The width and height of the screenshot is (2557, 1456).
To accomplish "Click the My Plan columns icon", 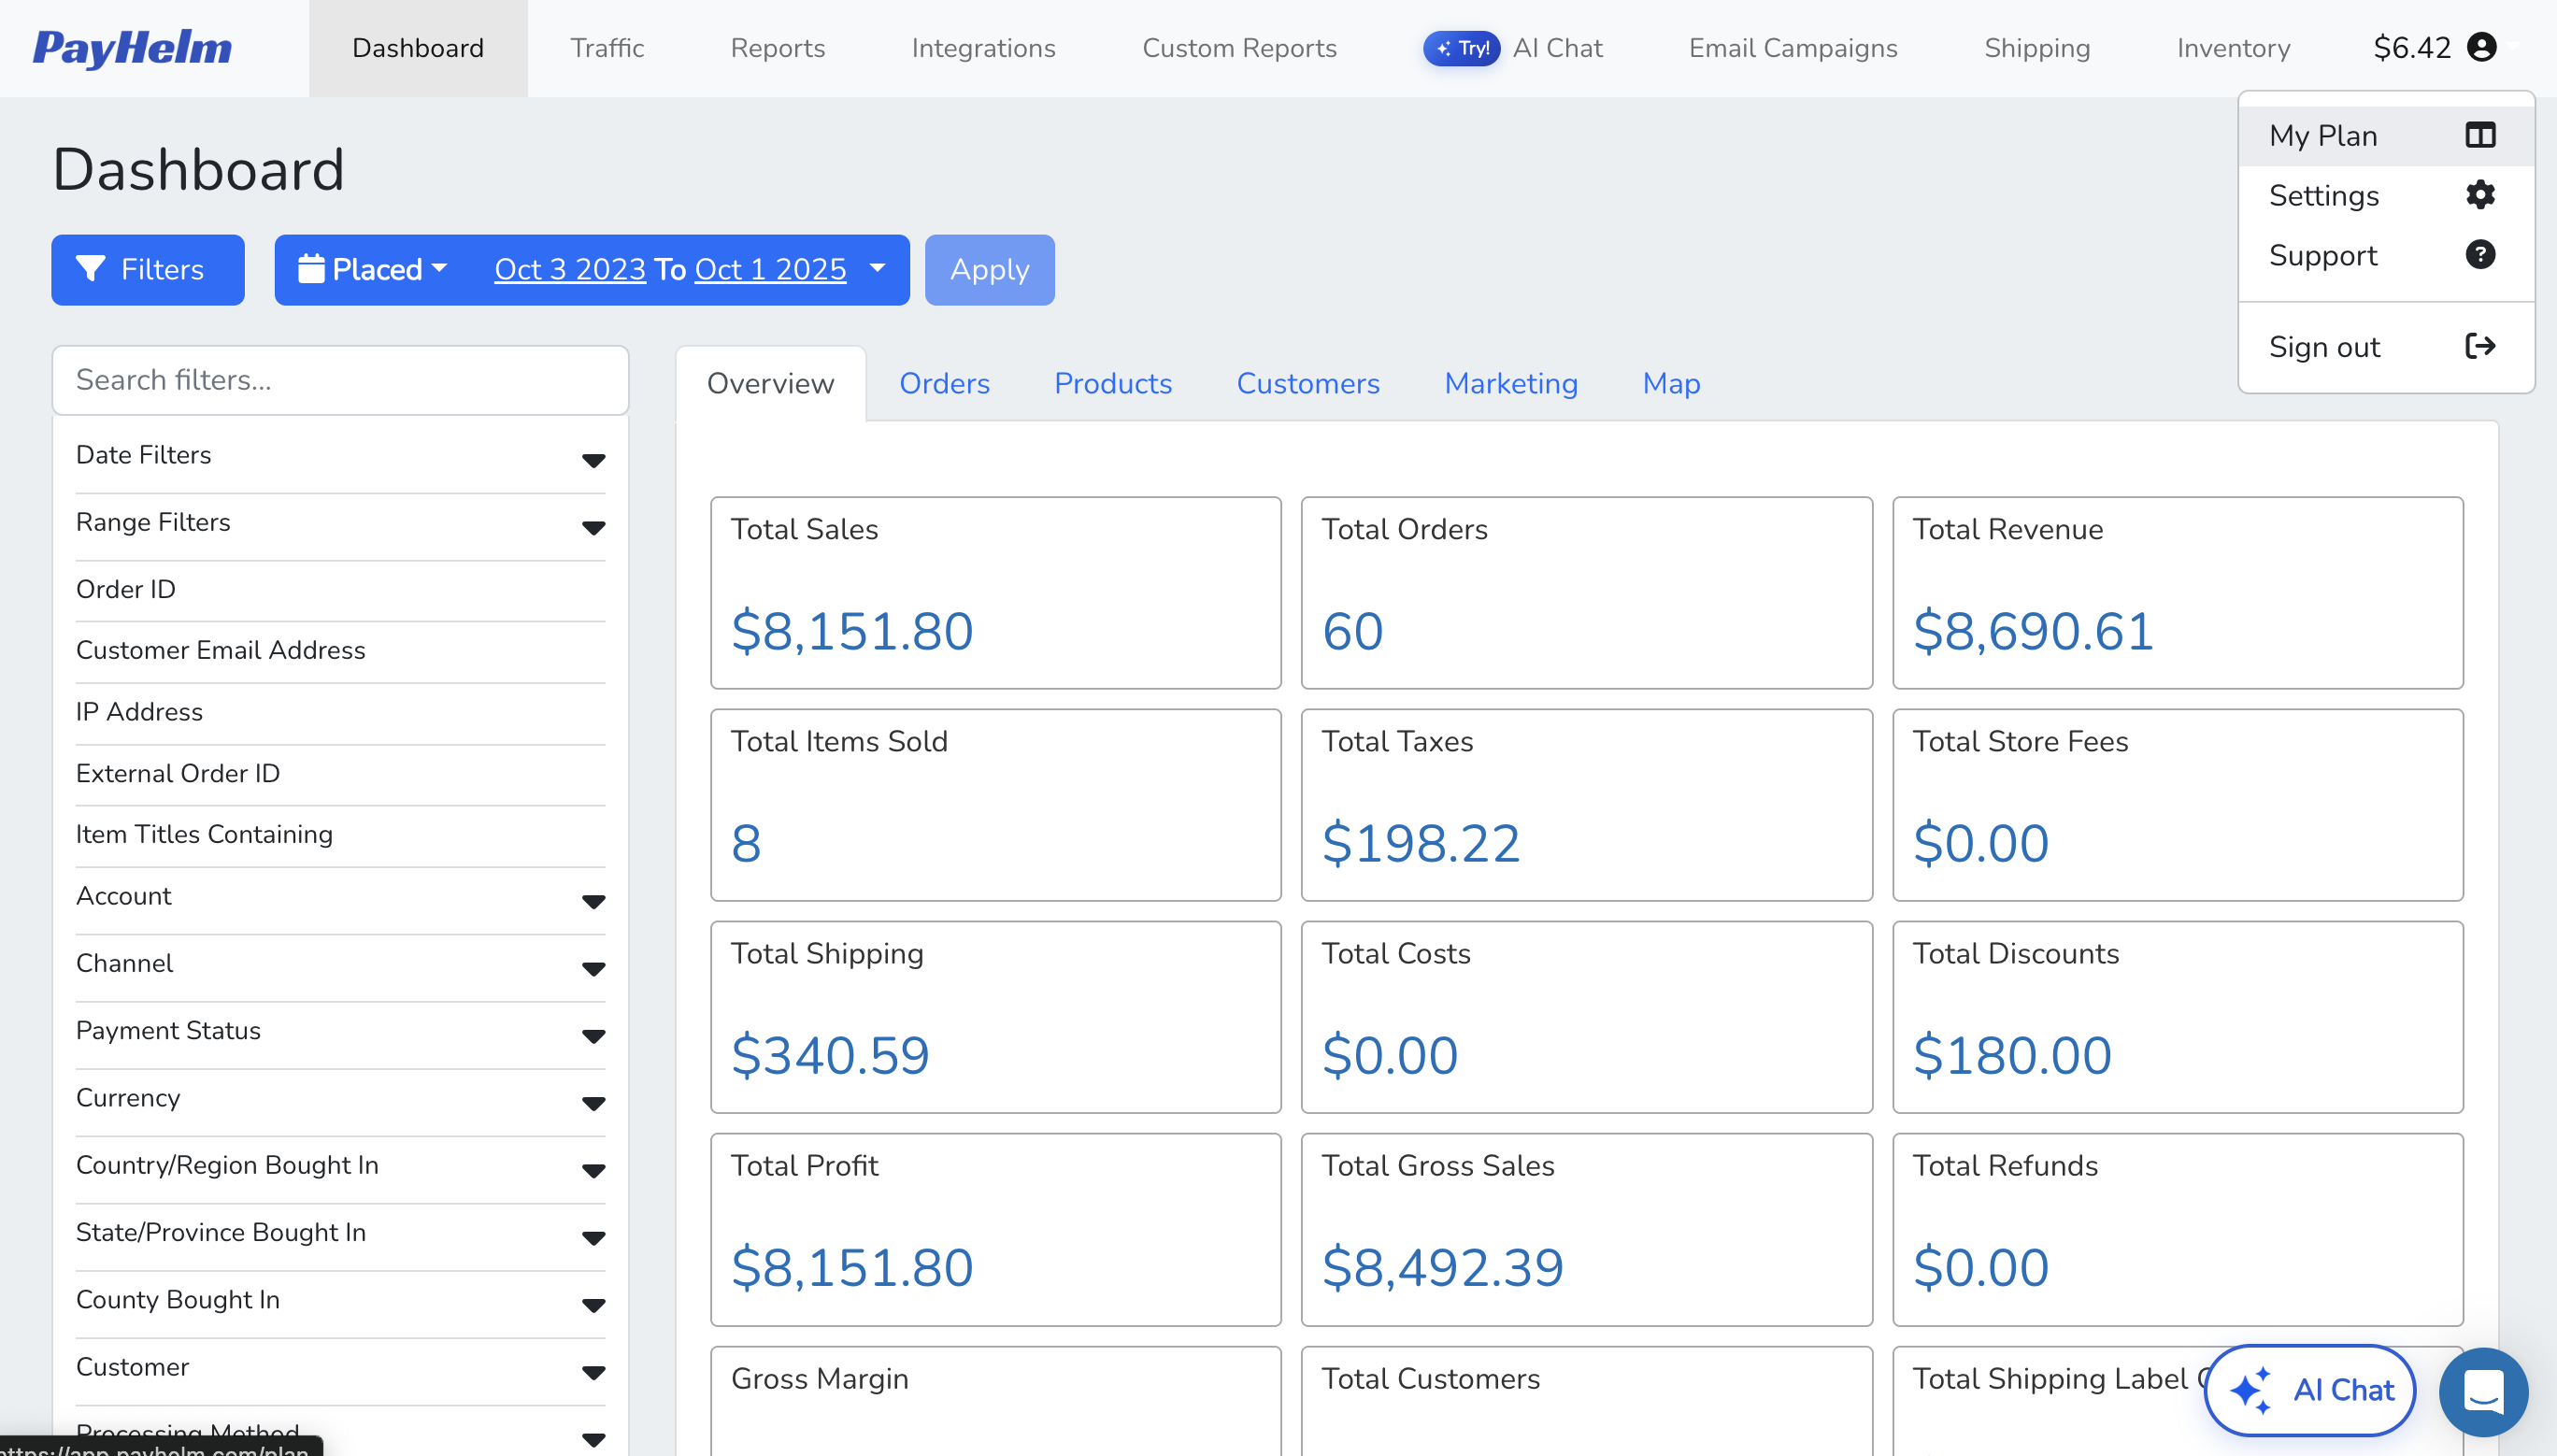I will click(x=2480, y=135).
